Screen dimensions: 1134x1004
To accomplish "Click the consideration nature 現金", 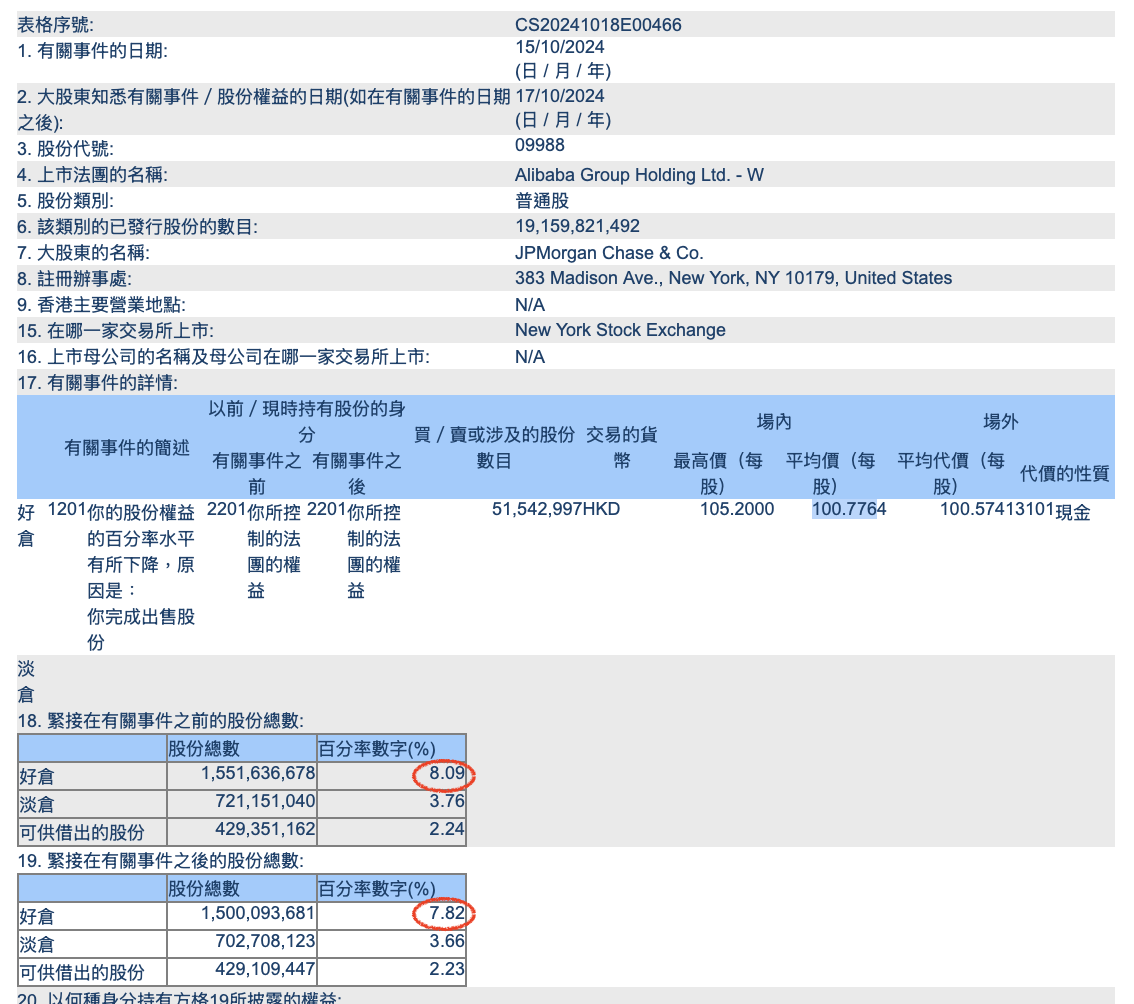I will 1073,512.
